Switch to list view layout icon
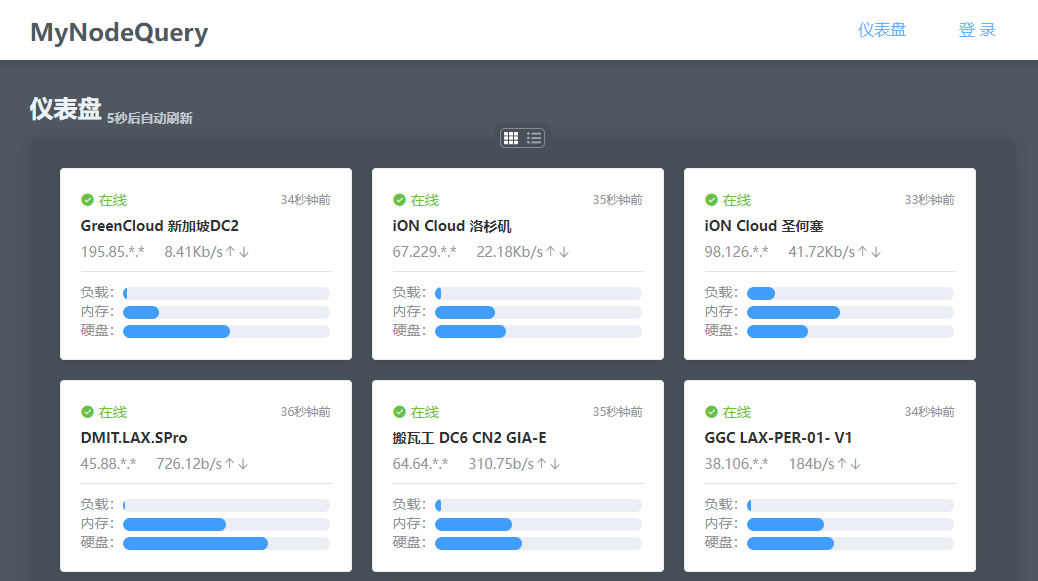Image resolution: width=1038 pixels, height=581 pixels. click(x=535, y=138)
